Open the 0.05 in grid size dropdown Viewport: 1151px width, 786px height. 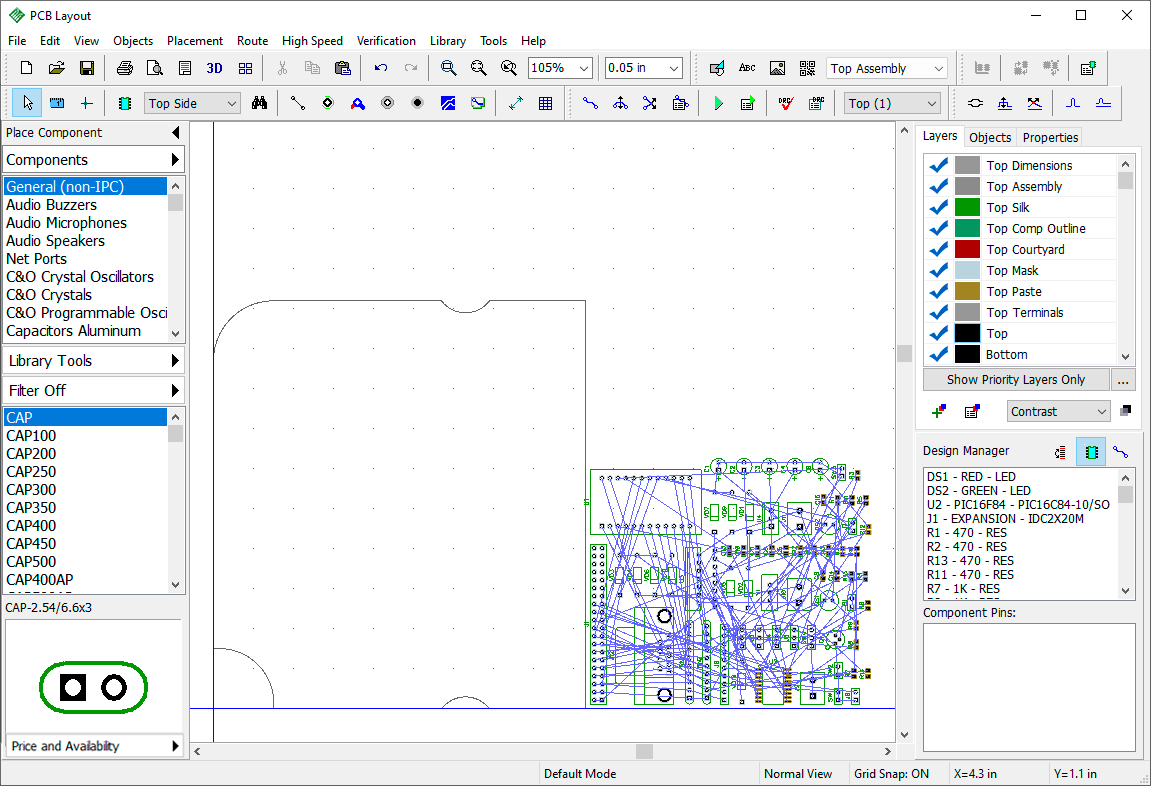[x=673, y=68]
